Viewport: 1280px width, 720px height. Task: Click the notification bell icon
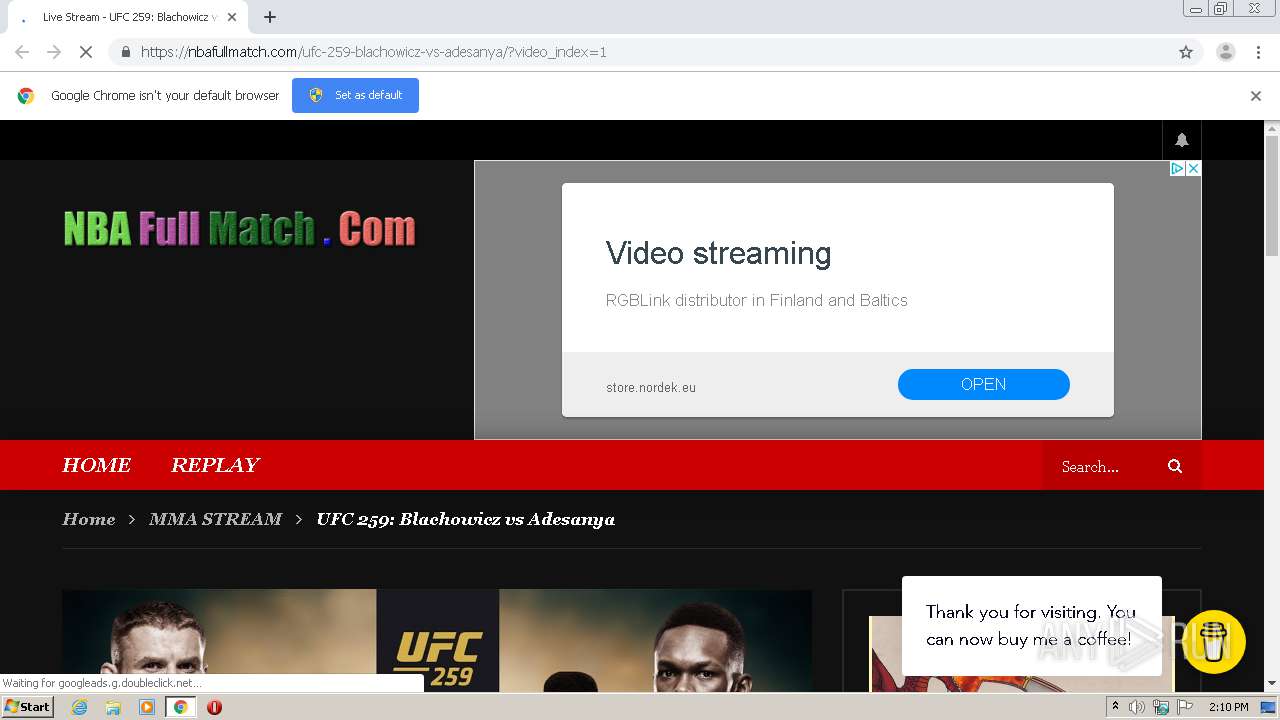[x=1182, y=140]
